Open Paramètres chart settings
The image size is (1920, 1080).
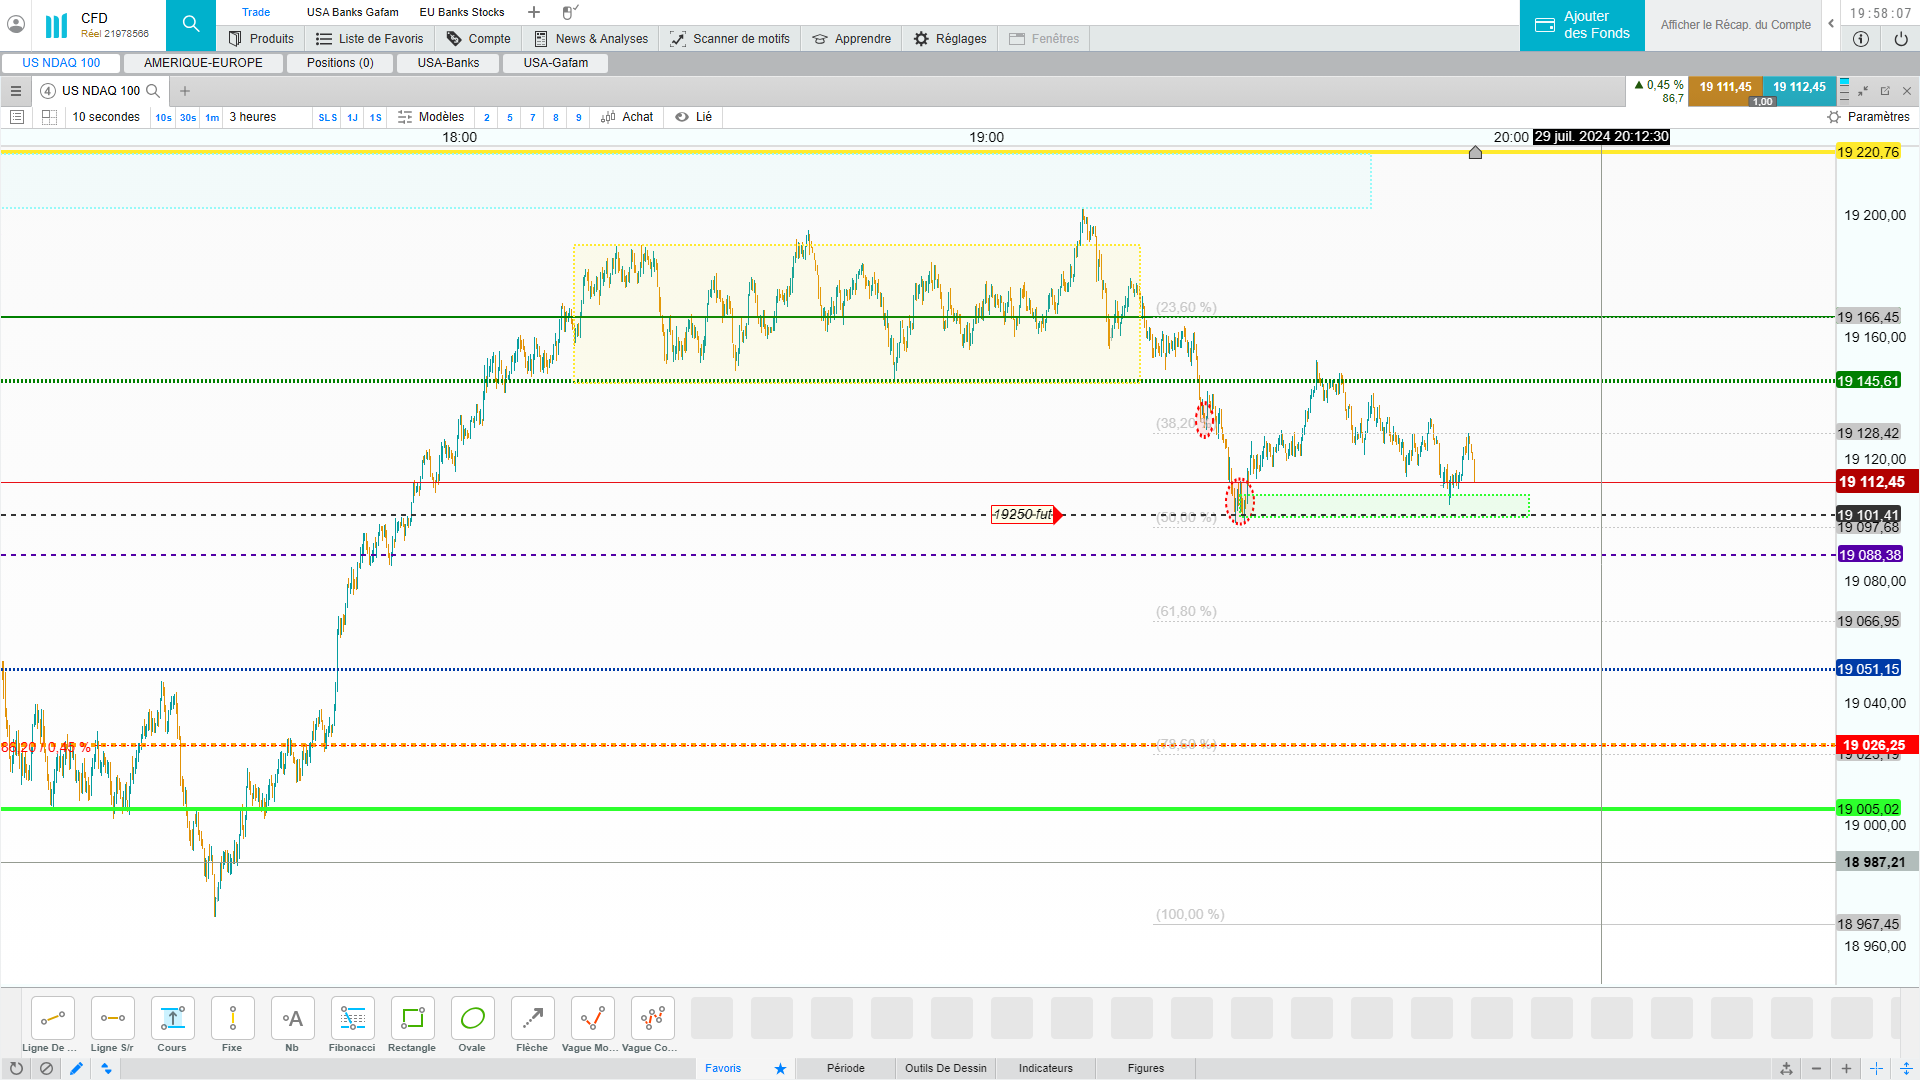point(1868,117)
